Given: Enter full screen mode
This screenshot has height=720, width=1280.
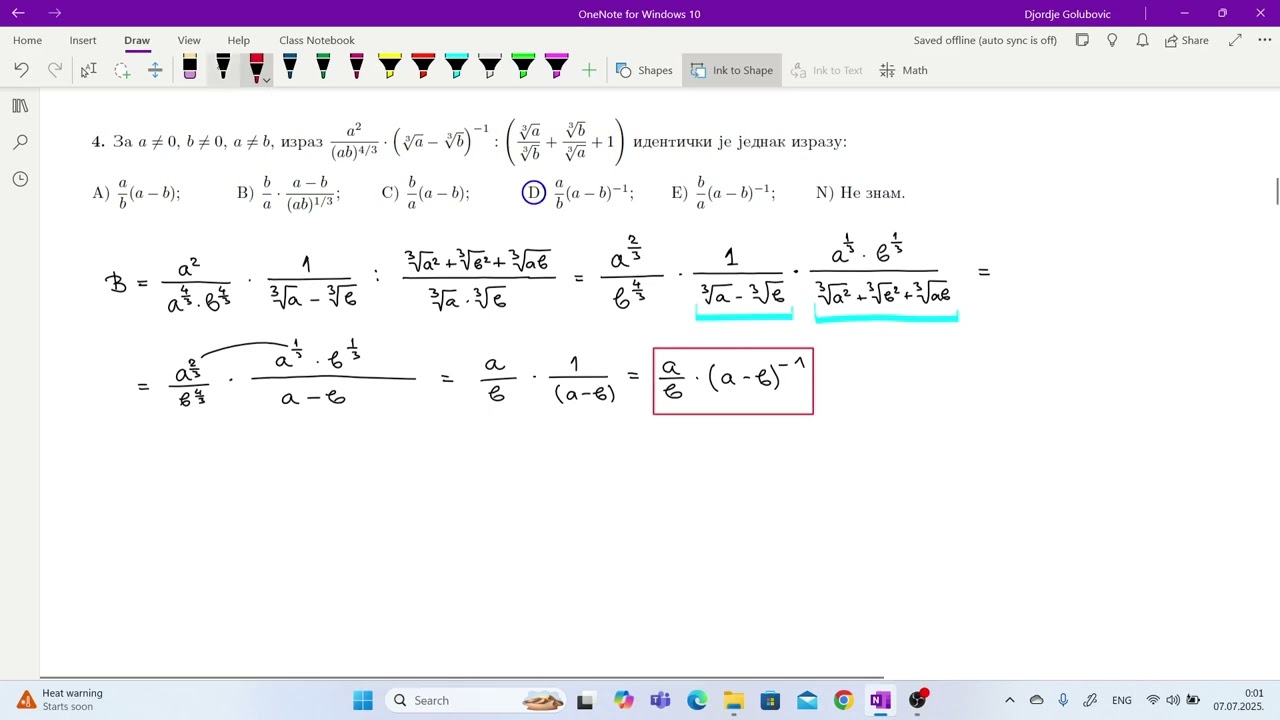Looking at the screenshot, I should (x=1235, y=40).
